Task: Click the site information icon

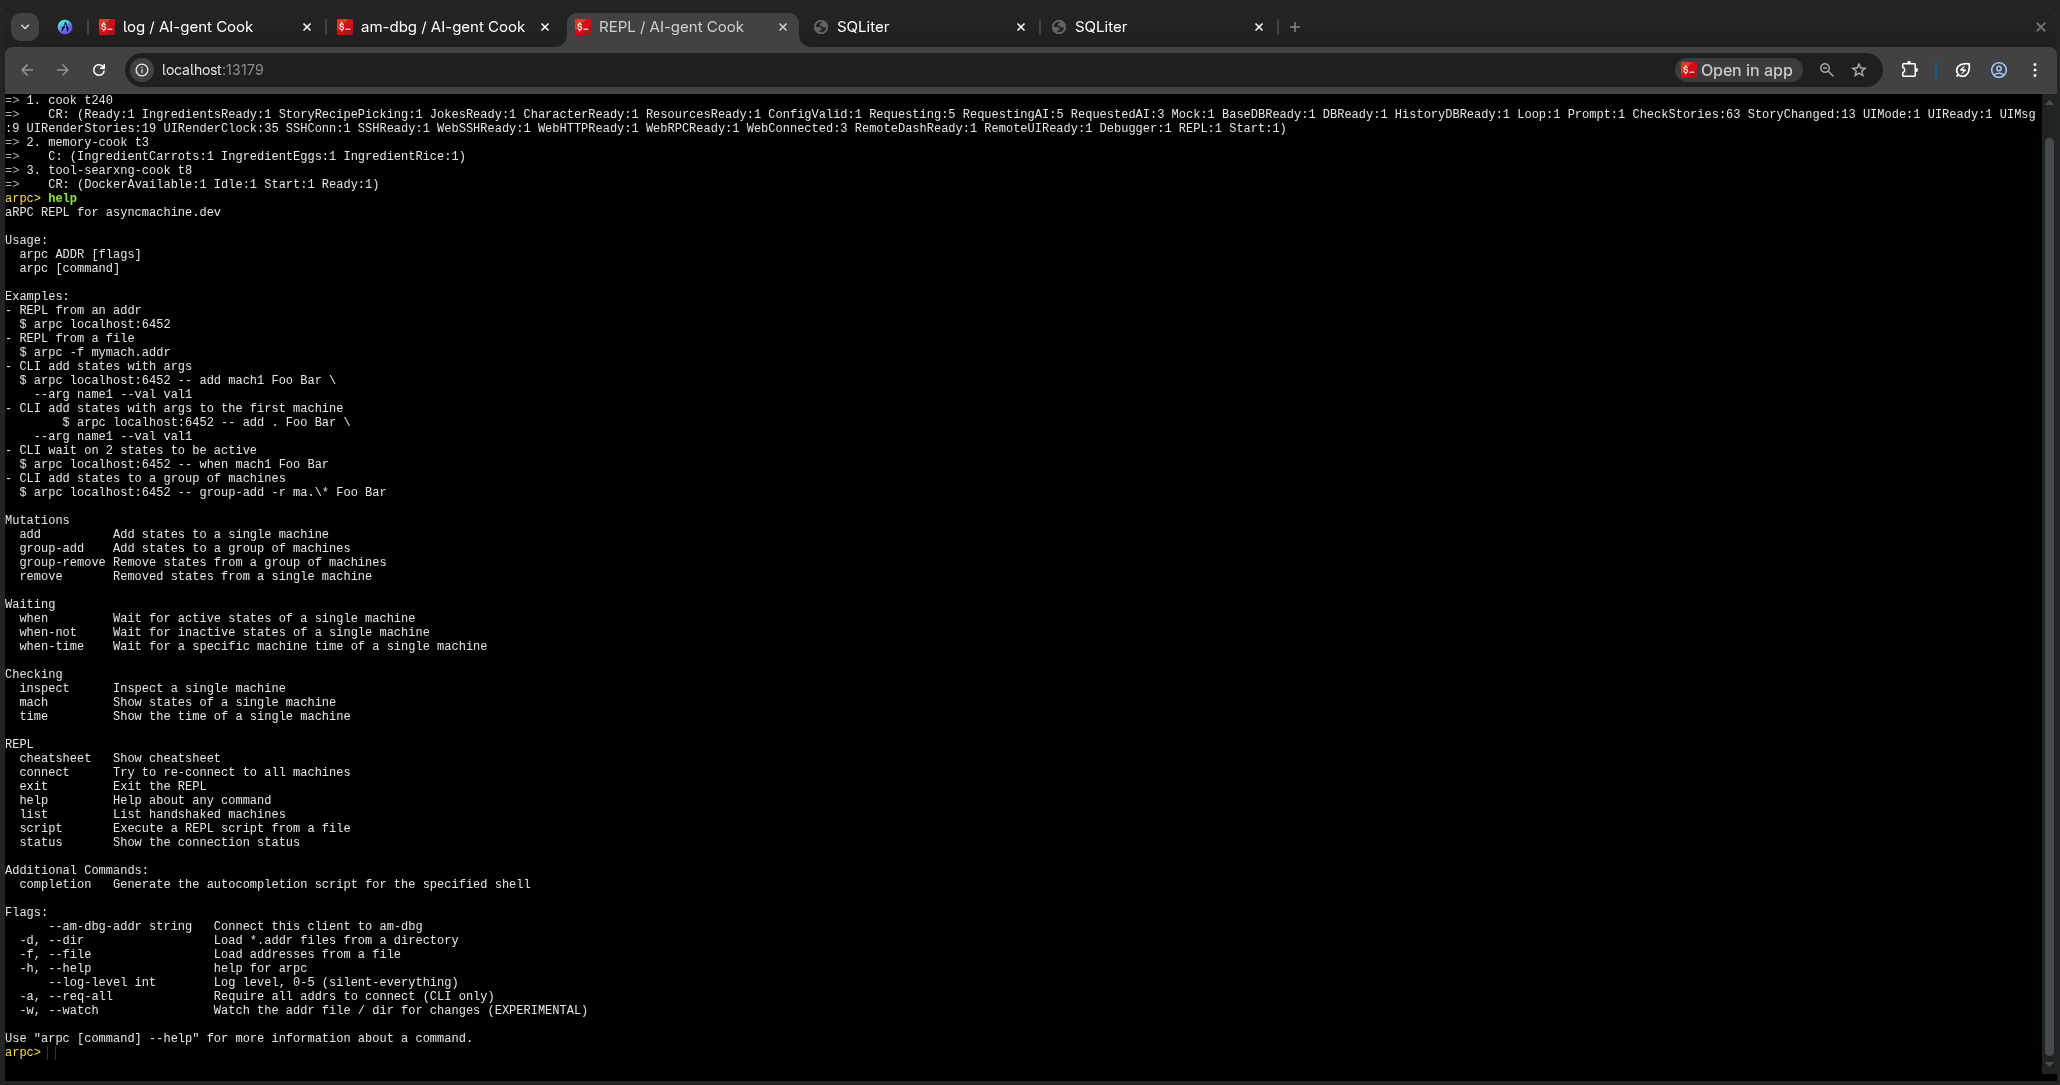Action: click(143, 70)
